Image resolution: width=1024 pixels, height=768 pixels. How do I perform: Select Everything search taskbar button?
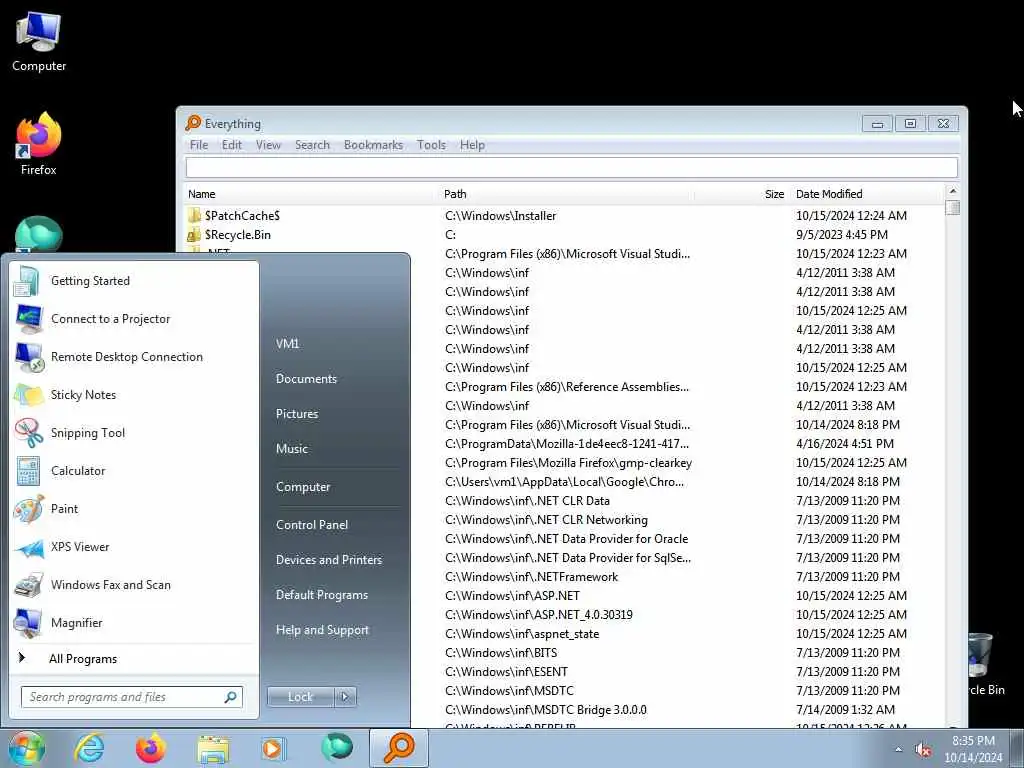[399, 748]
